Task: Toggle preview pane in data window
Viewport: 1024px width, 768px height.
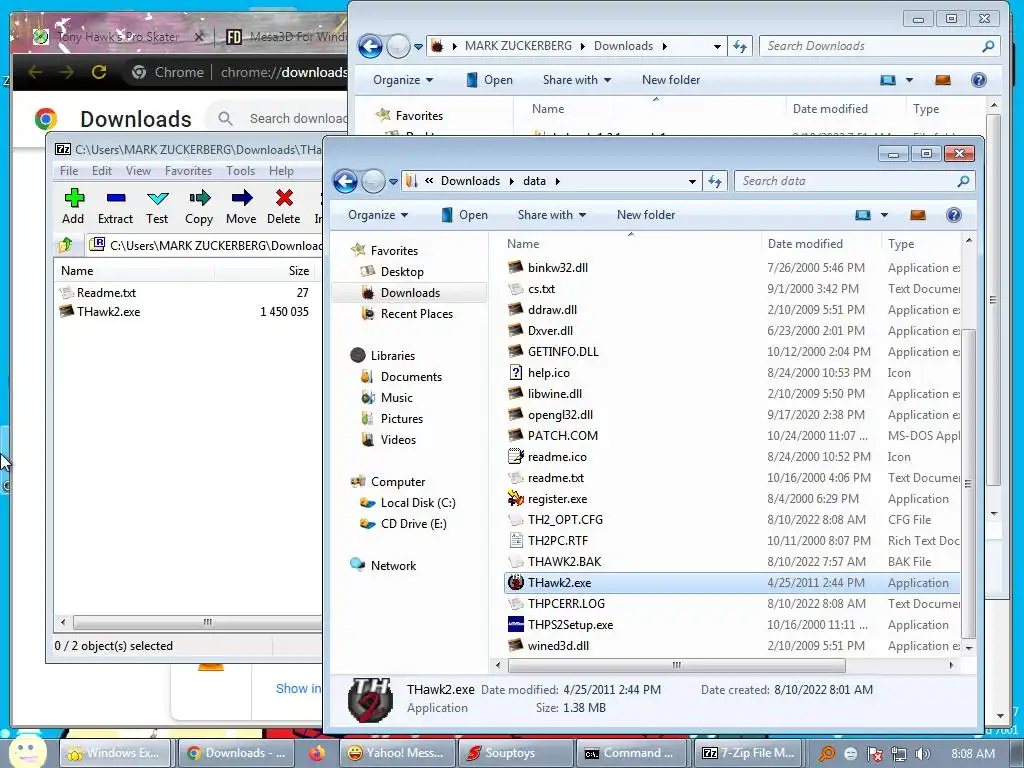Action: [x=918, y=215]
